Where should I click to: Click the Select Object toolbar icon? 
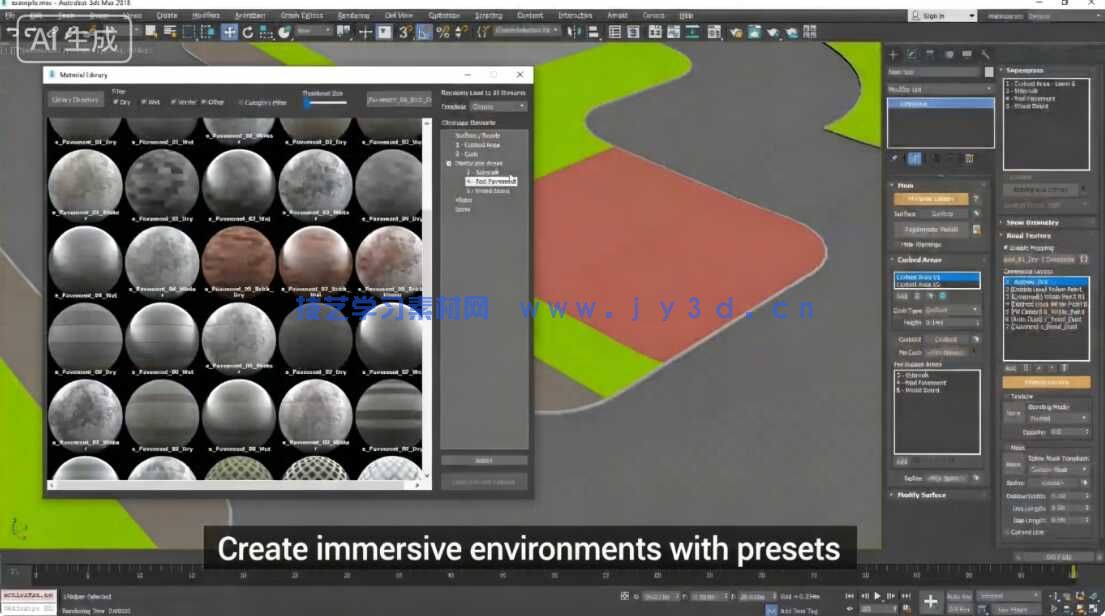click(x=151, y=32)
